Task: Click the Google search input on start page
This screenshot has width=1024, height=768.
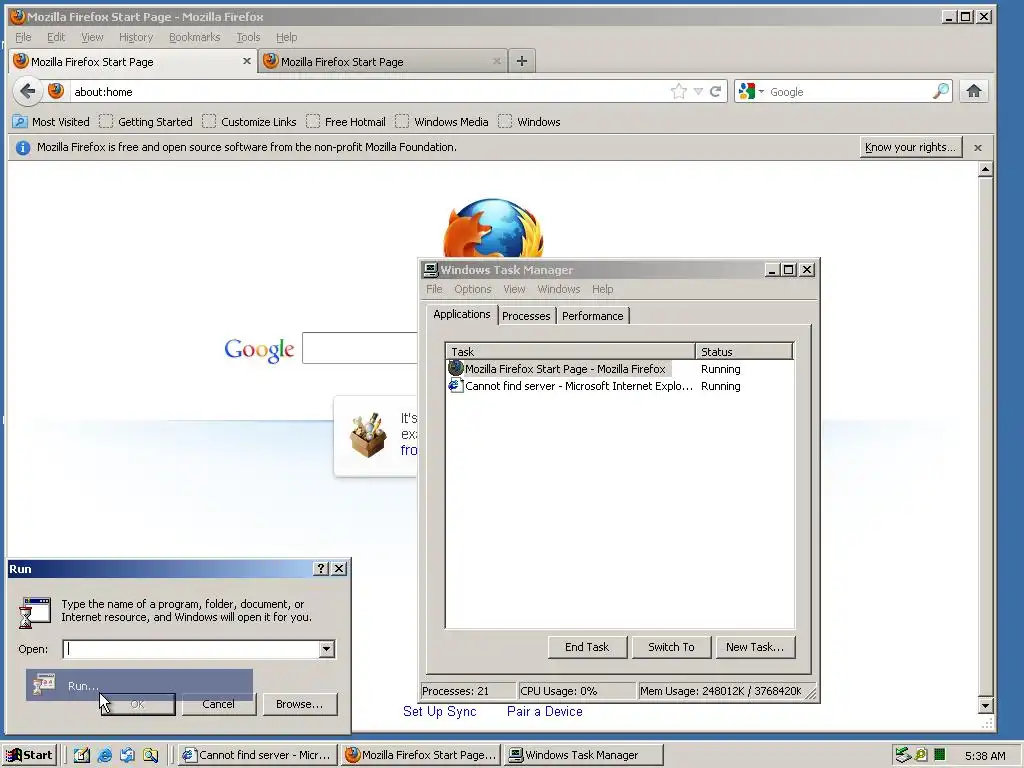Action: (x=360, y=348)
